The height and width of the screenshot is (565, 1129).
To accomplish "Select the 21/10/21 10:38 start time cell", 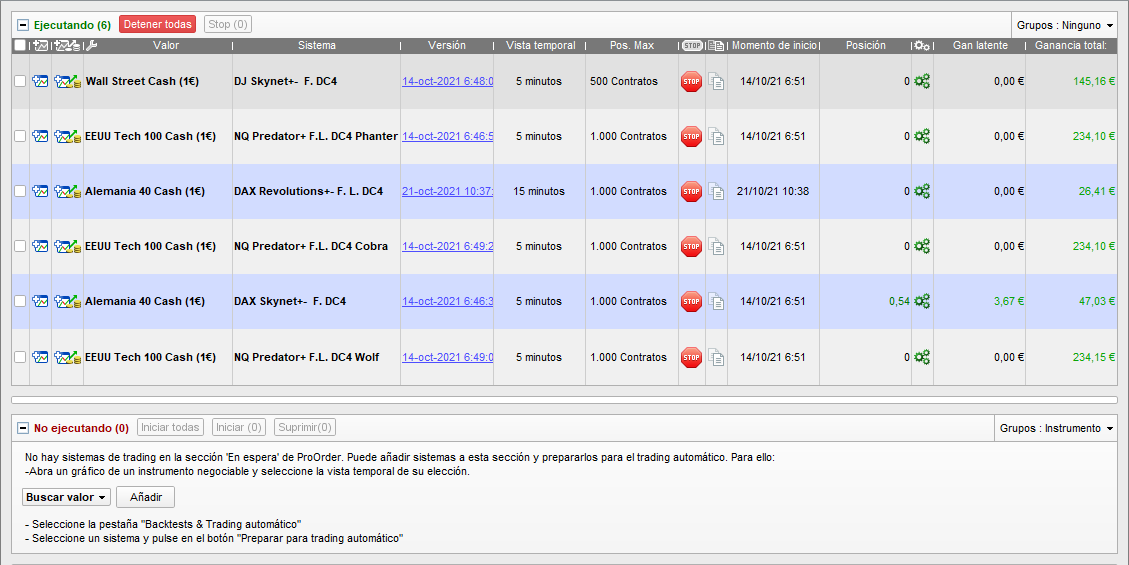I will [x=773, y=191].
